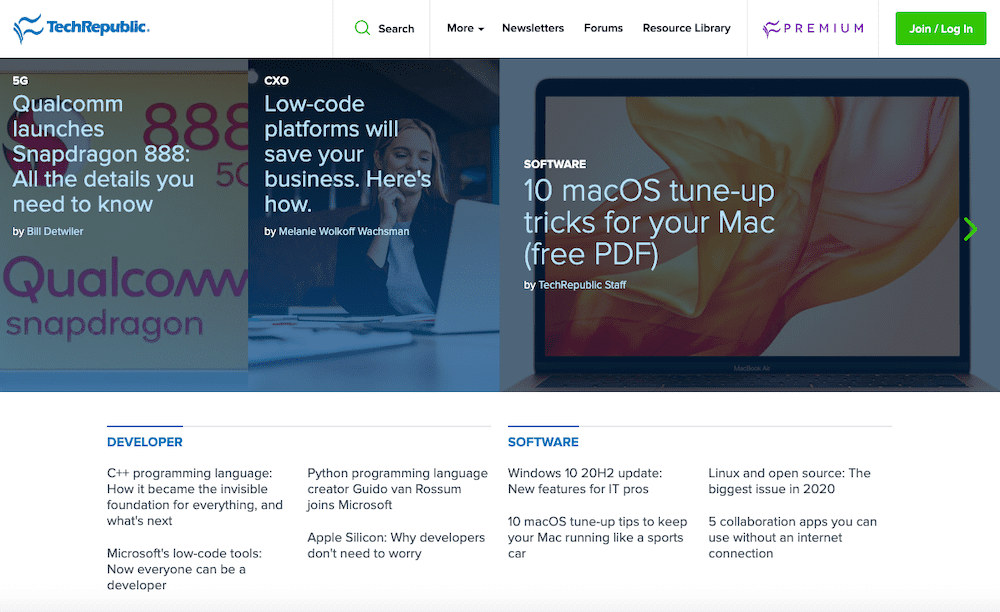Open the macOS tune-up tips sports car article

tap(598, 537)
